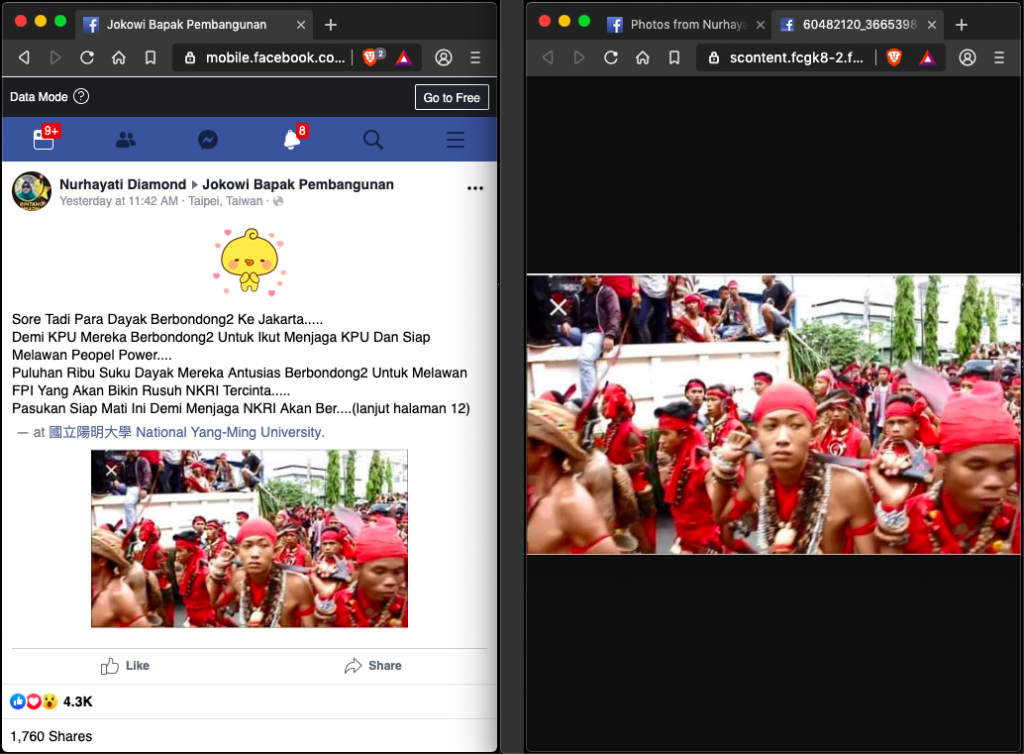The height and width of the screenshot is (754, 1024).
Task: Open Facebook news feed icon with 9+ badge
Action: 43,140
